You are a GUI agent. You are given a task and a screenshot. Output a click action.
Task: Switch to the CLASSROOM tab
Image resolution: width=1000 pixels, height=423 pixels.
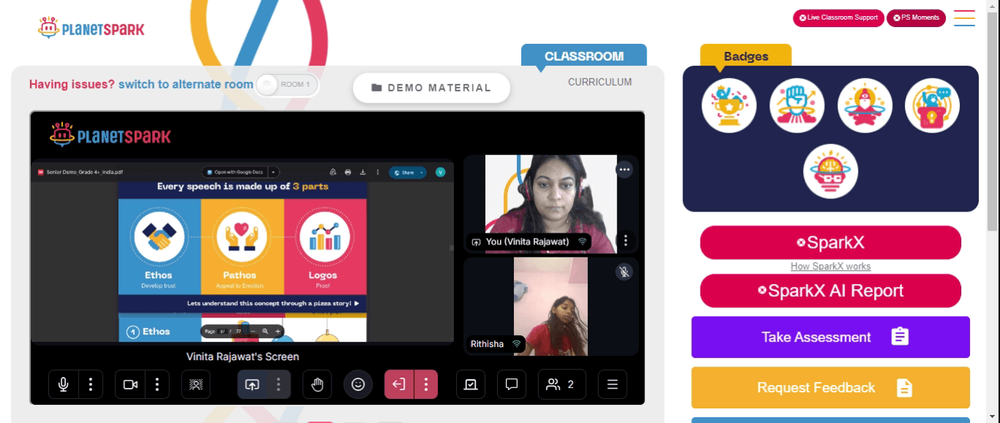tap(584, 56)
